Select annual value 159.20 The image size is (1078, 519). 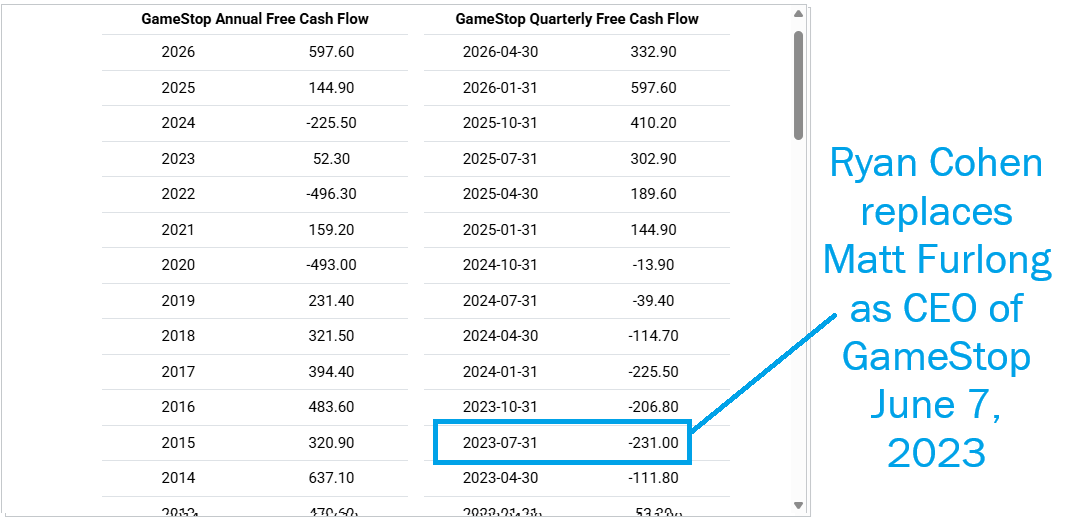pyautogui.click(x=331, y=230)
